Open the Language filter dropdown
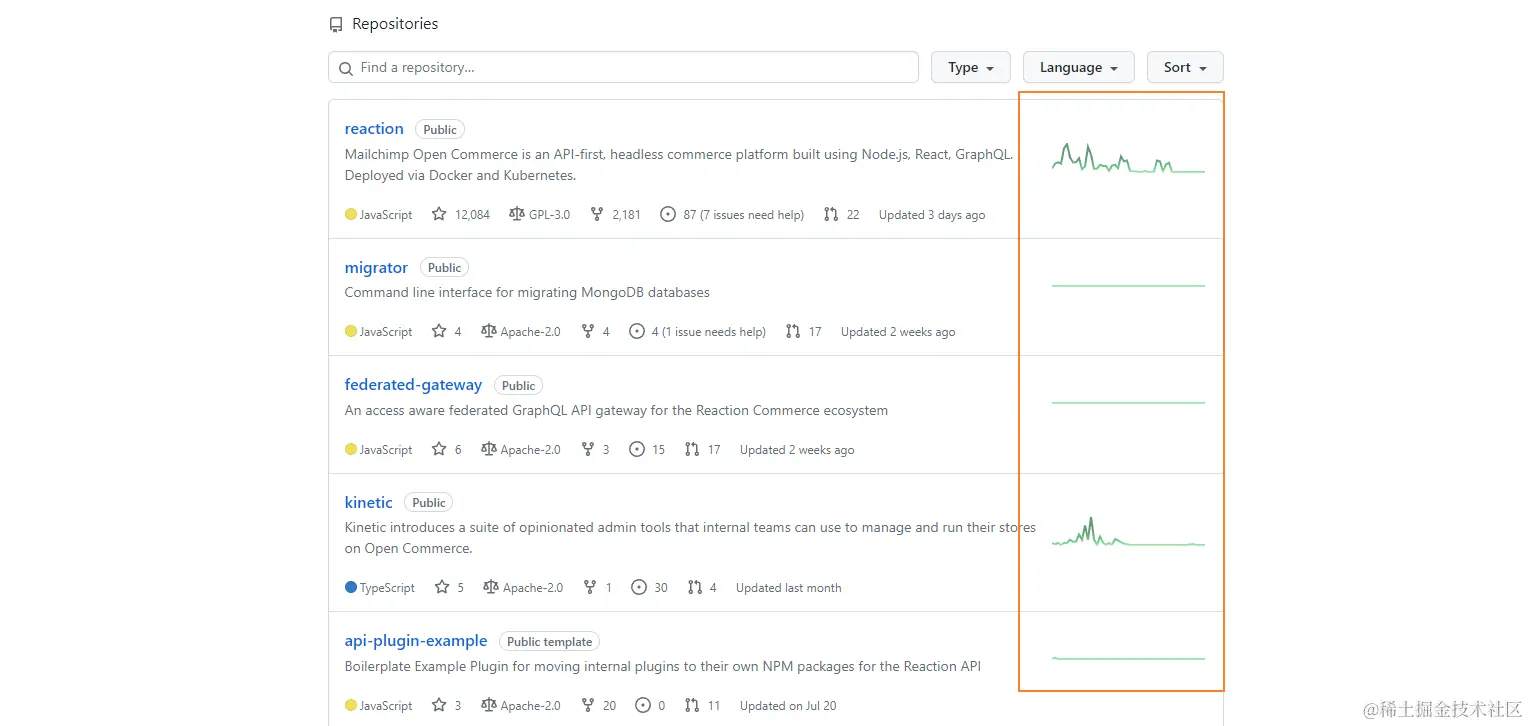1529x726 pixels. point(1078,67)
